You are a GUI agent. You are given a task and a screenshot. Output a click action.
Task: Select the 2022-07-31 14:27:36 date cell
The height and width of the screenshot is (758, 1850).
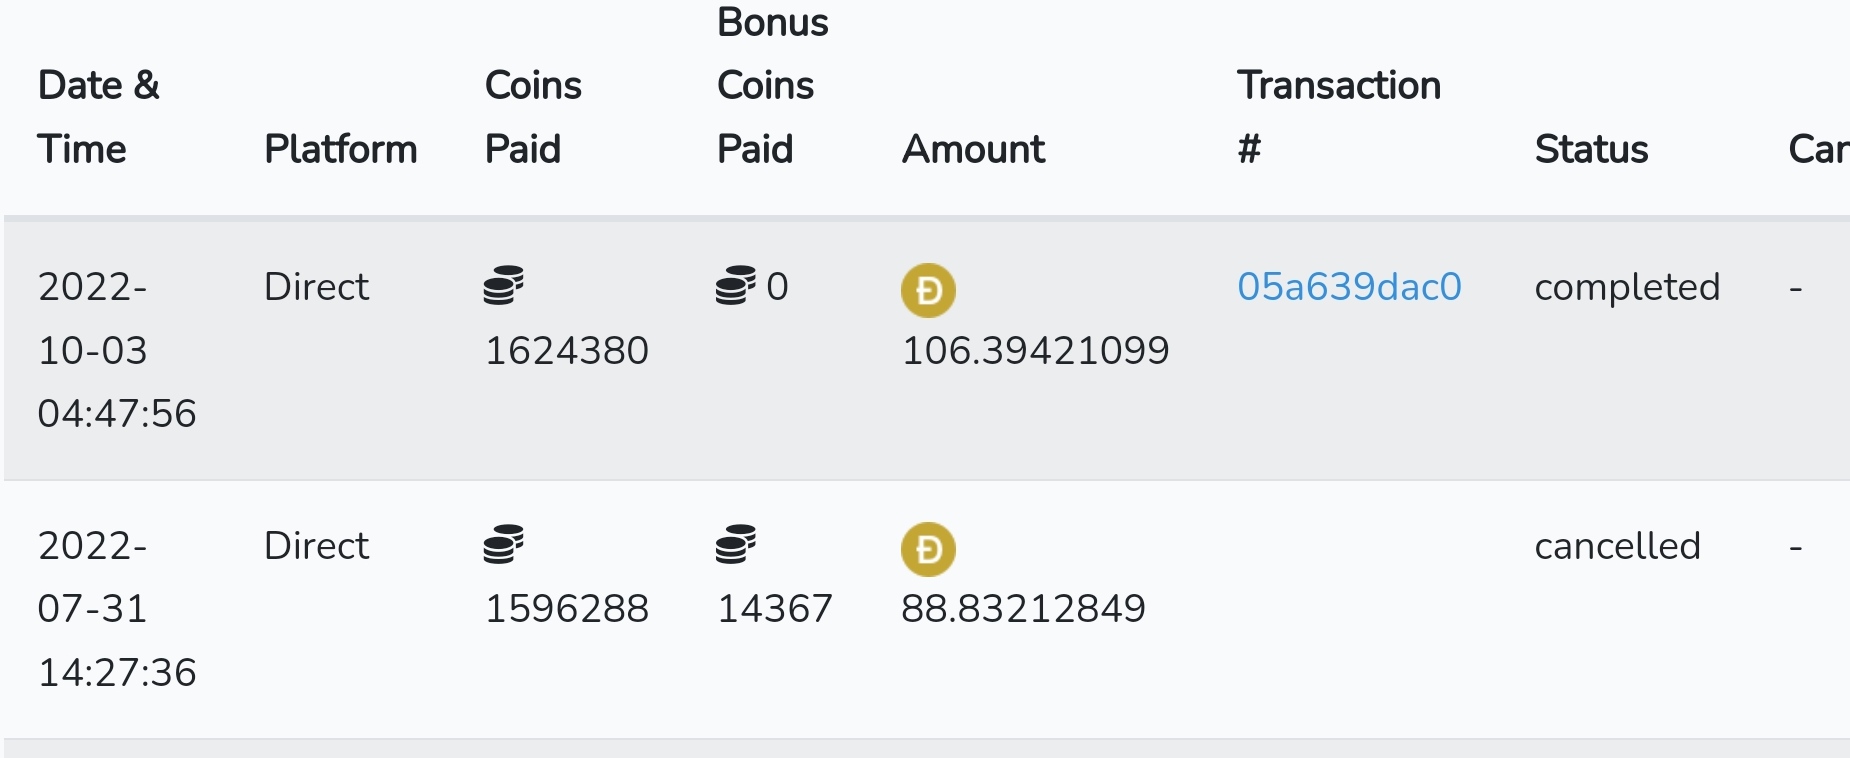click(117, 609)
